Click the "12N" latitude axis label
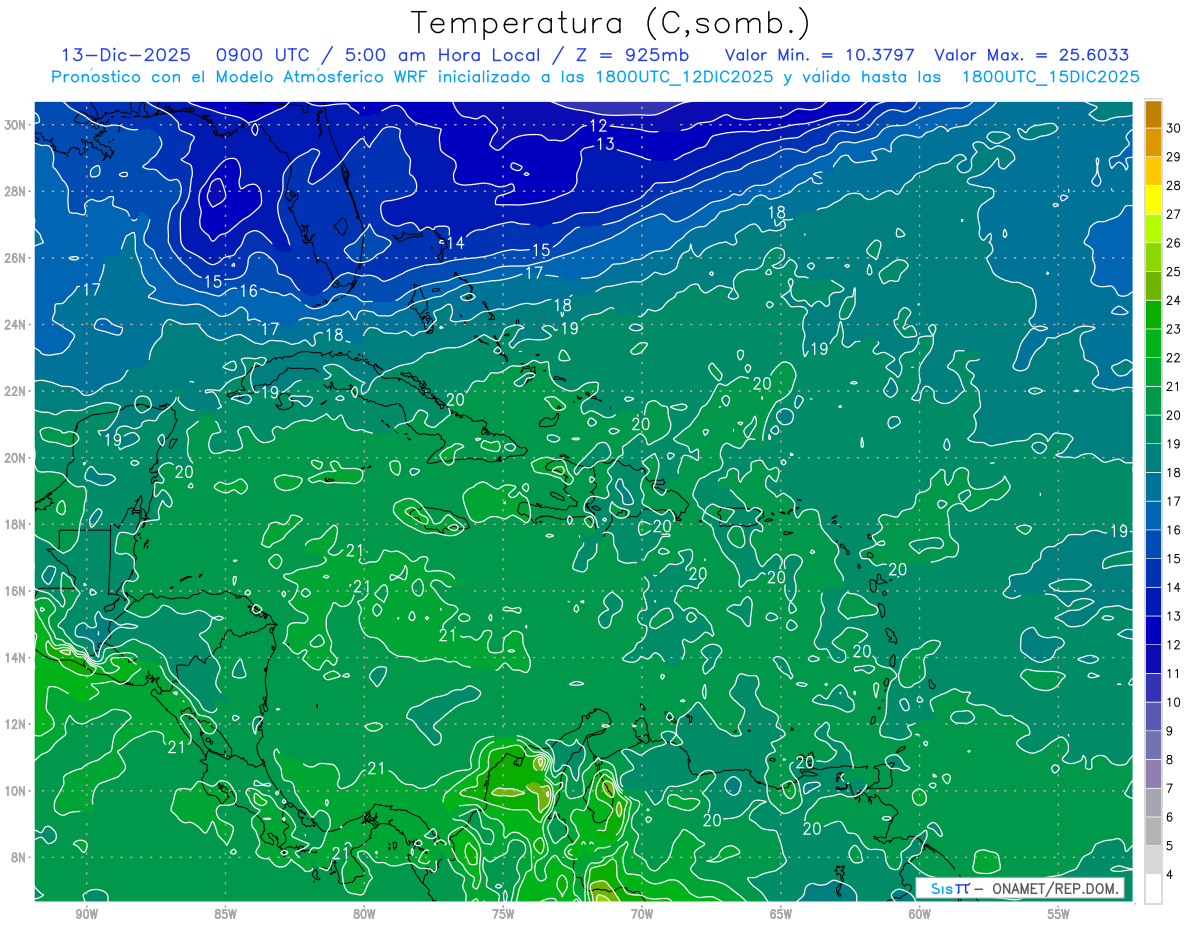Viewport: 1200px width, 927px height. (17, 724)
